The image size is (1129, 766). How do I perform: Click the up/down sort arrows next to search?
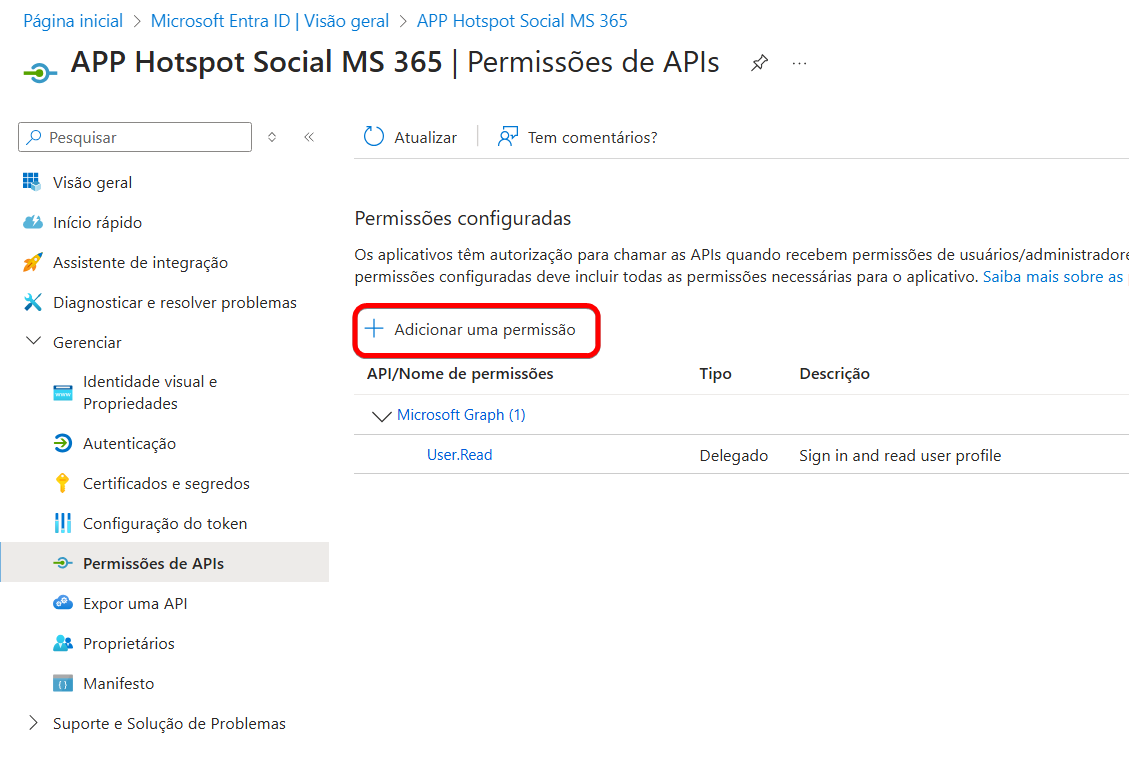[x=272, y=137]
